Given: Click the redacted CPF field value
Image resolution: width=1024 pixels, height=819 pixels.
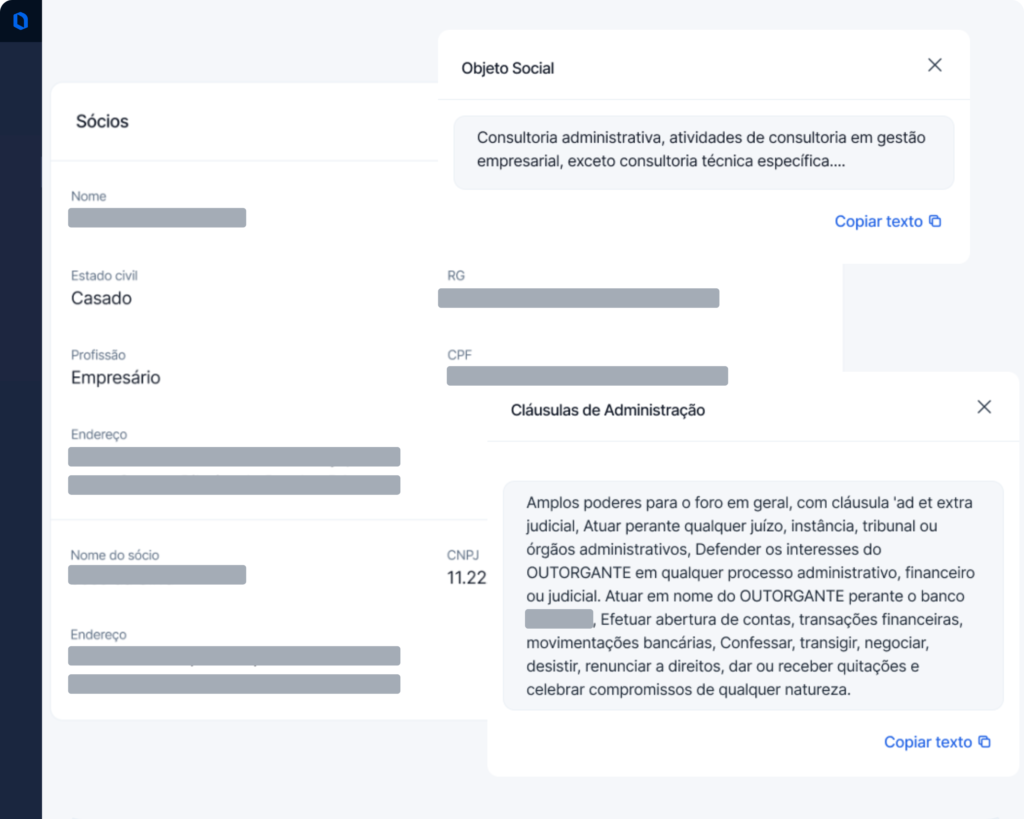Looking at the screenshot, I should pyautogui.click(x=587, y=376).
